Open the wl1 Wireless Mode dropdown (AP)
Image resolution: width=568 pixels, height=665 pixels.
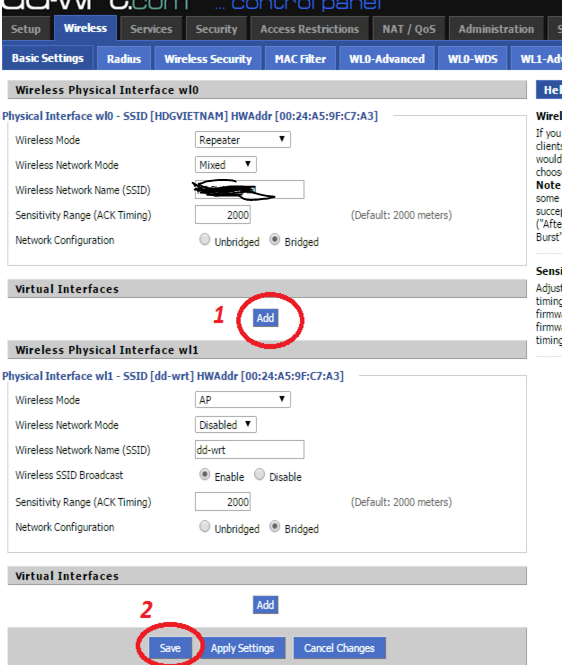point(243,400)
